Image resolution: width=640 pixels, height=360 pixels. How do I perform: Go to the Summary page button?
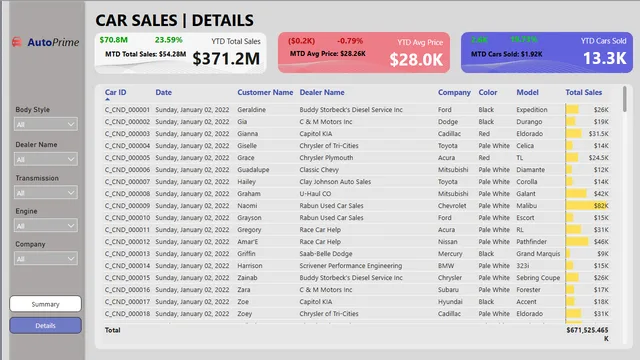coord(45,304)
